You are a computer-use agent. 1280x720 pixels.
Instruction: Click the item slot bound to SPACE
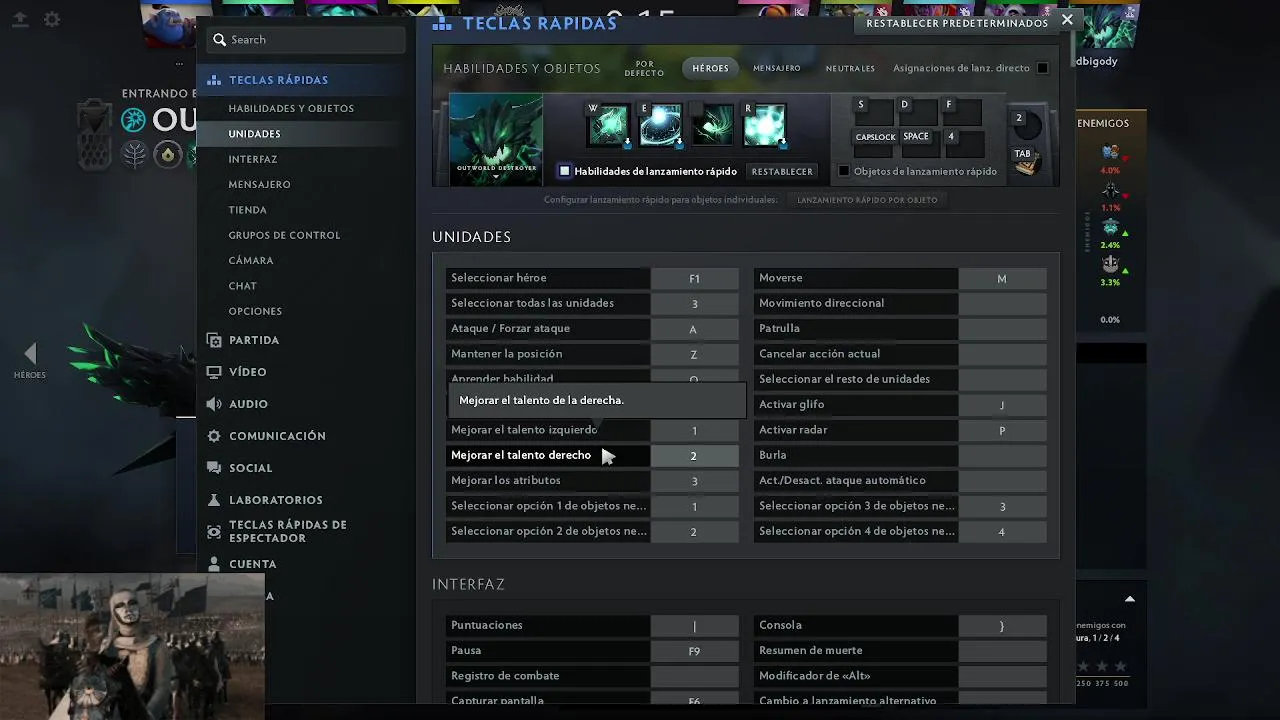click(x=918, y=143)
